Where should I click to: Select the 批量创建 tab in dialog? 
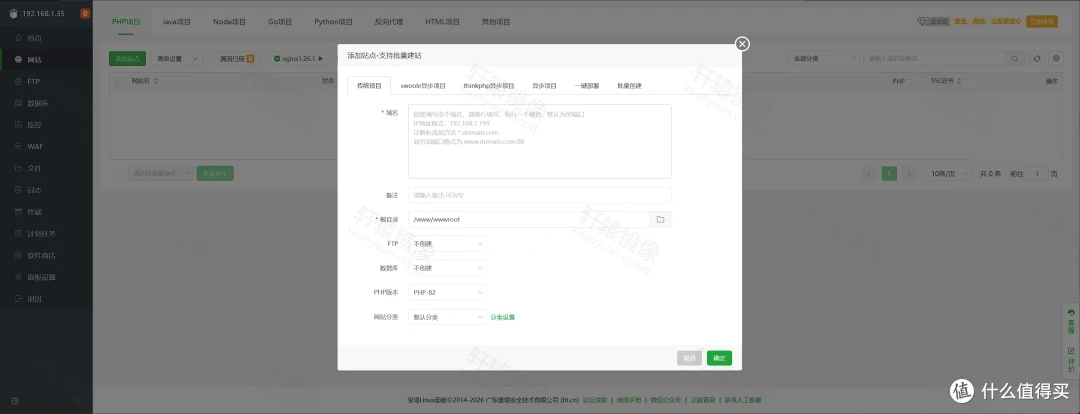point(630,86)
